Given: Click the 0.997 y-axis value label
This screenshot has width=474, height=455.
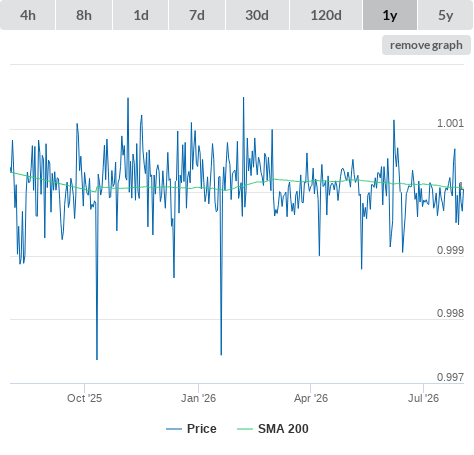Looking at the screenshot, I should click(450, 377).
